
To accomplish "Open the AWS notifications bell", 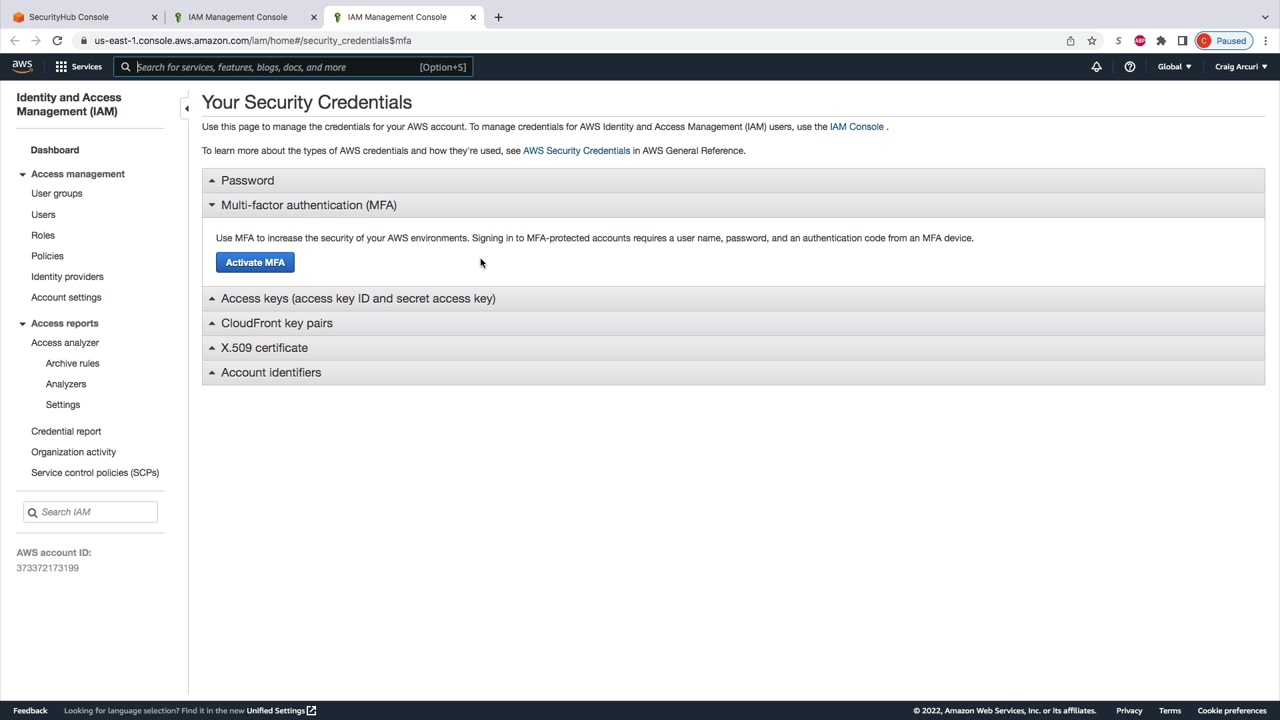I will [x=1096, y=67].
